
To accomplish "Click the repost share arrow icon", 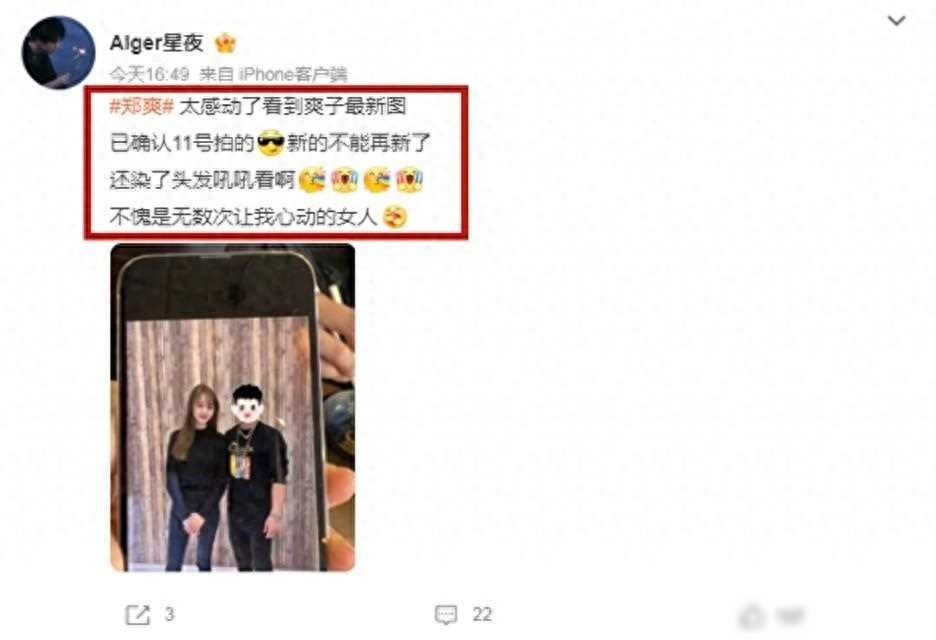I will [x=138, y=615].
